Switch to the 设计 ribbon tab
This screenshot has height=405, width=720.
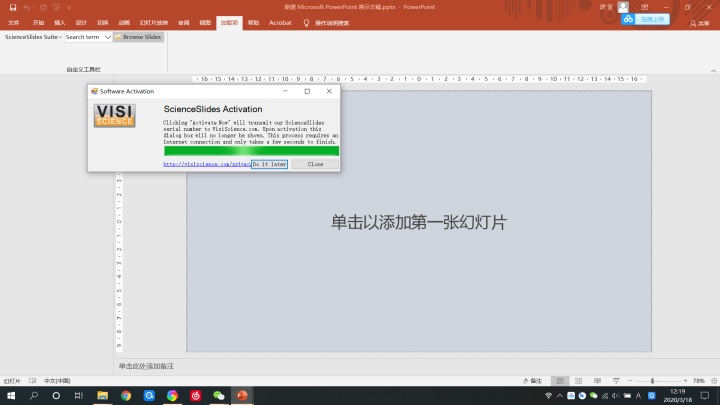tap(81, 22)
